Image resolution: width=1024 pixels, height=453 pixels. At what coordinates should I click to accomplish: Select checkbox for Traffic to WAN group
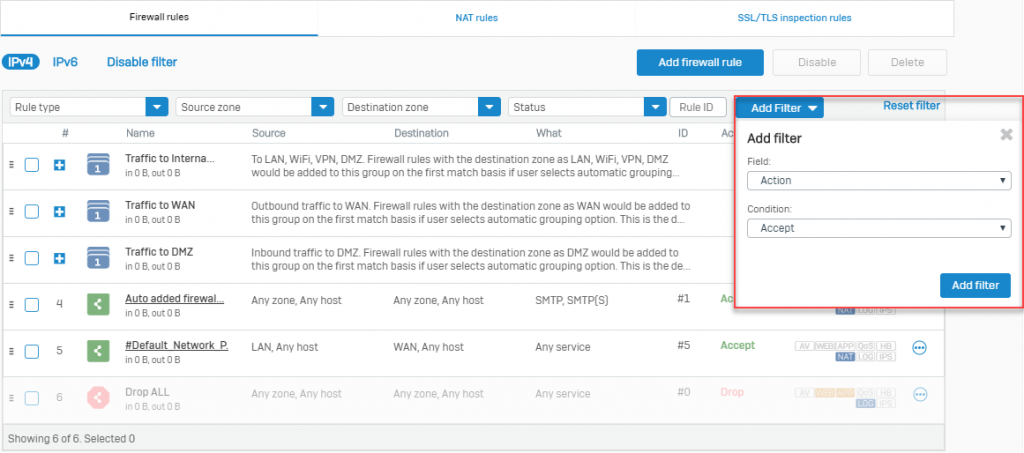click(x=32, y=212)
